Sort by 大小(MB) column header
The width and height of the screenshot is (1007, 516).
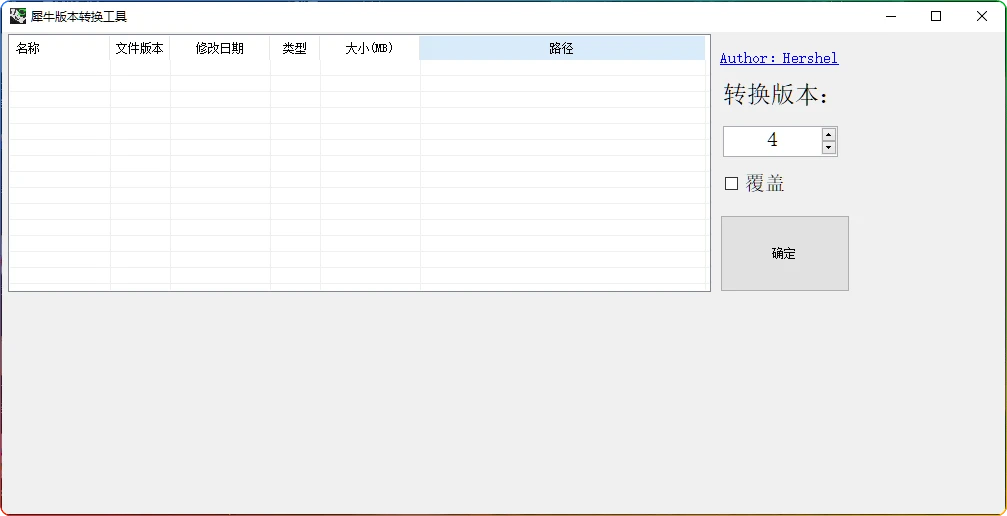(370, 48)
